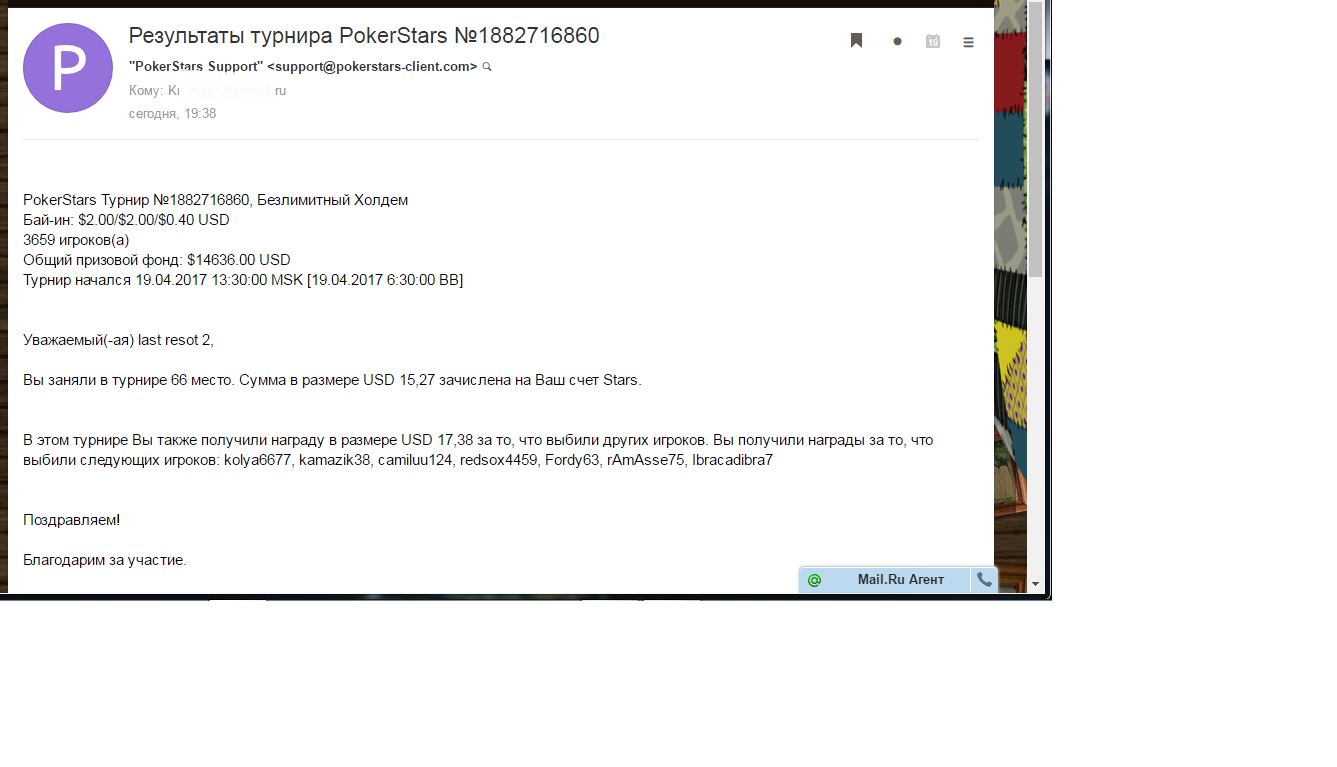The width and height of the screenshot is (1337, 767).
Task: Click the greeting "Уважаемый(-ая) last resot 2,"
Action: pyautogui.click(x=118, y=340)
